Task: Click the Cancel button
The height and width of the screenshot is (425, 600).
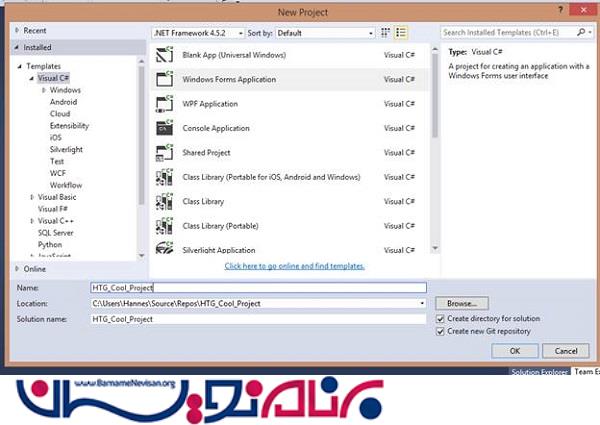Action: tap(566, 351)
